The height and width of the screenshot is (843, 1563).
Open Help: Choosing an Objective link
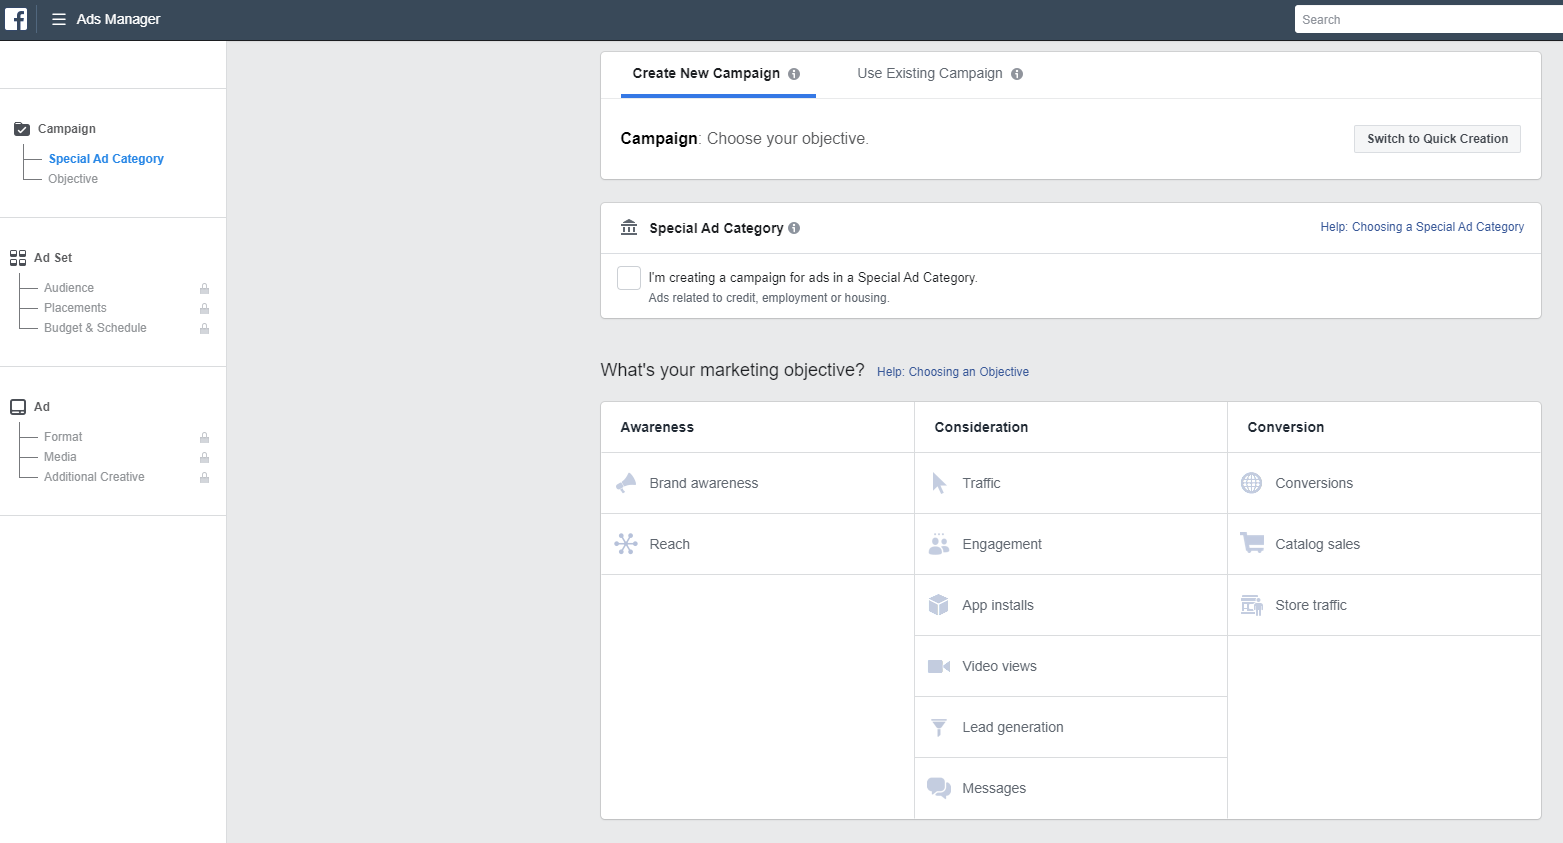[952, 372]
